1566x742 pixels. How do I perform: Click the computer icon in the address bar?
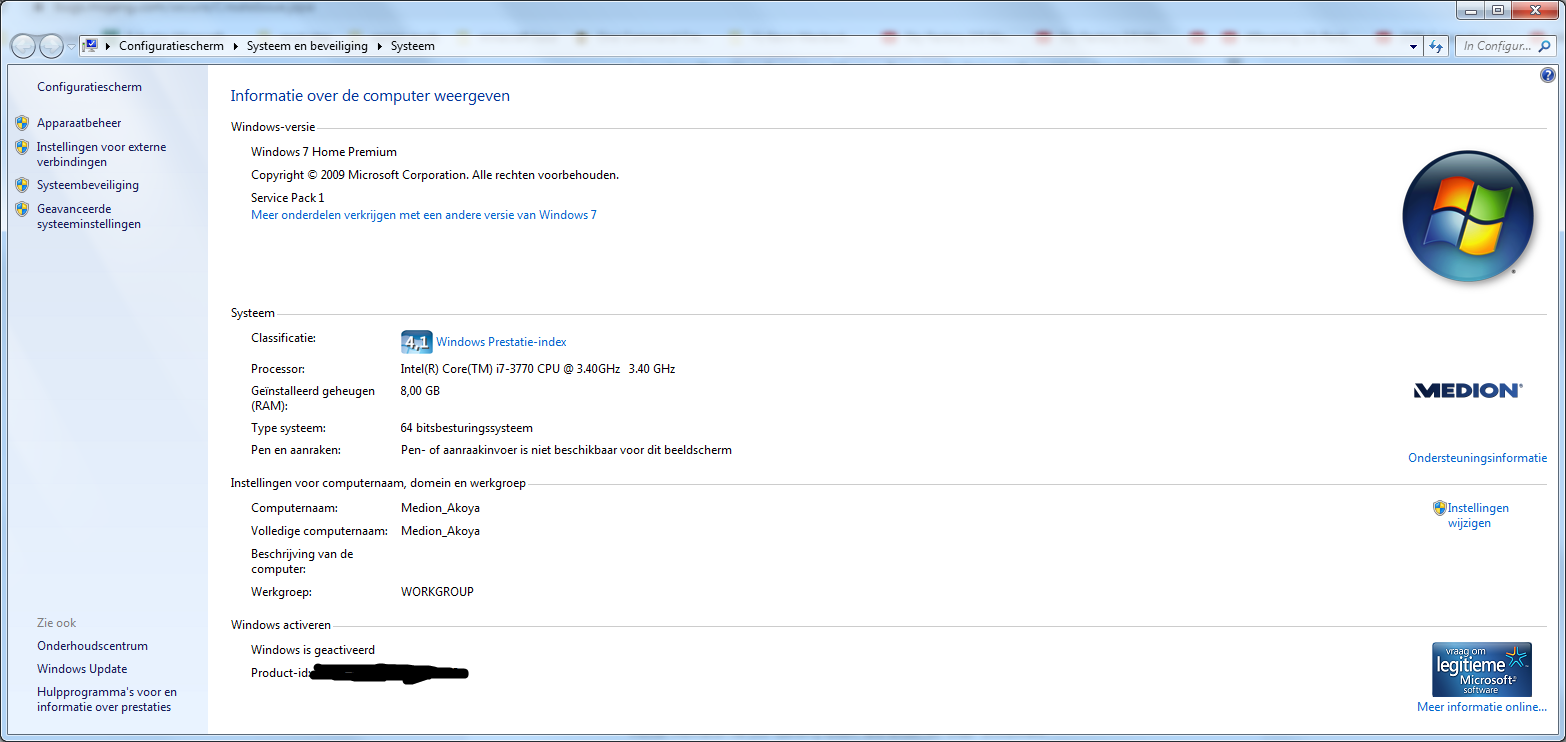pos(90,46)
